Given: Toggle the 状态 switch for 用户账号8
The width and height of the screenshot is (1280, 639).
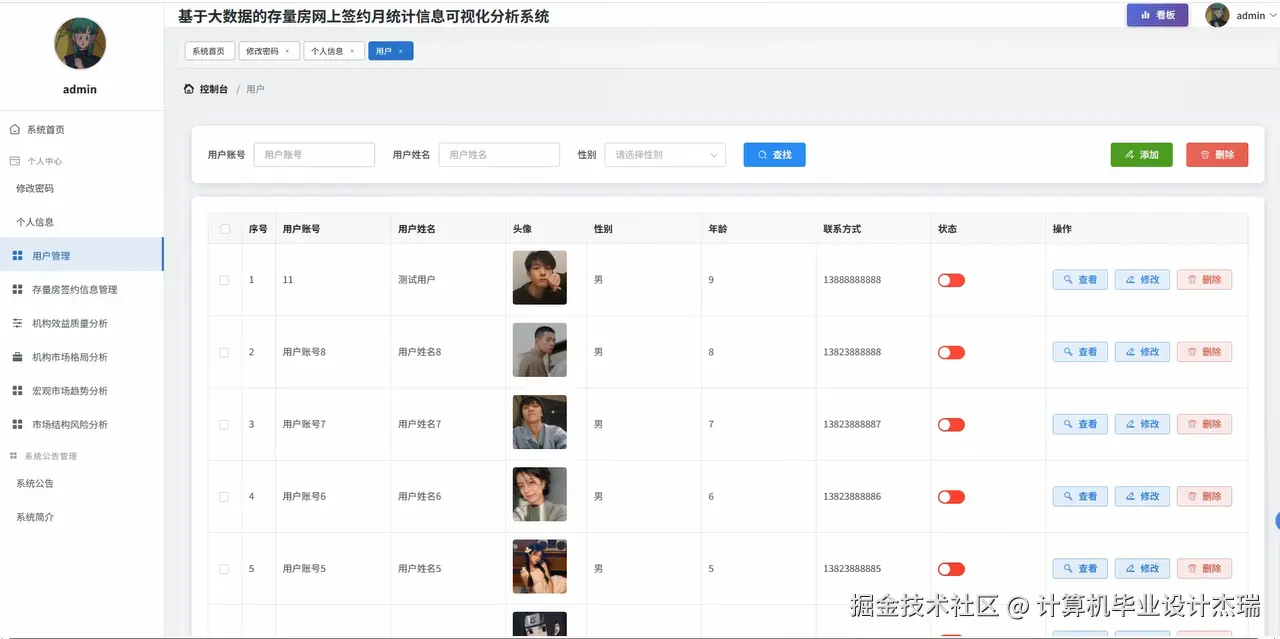Looking at the screenshot, I should point(950,351).
